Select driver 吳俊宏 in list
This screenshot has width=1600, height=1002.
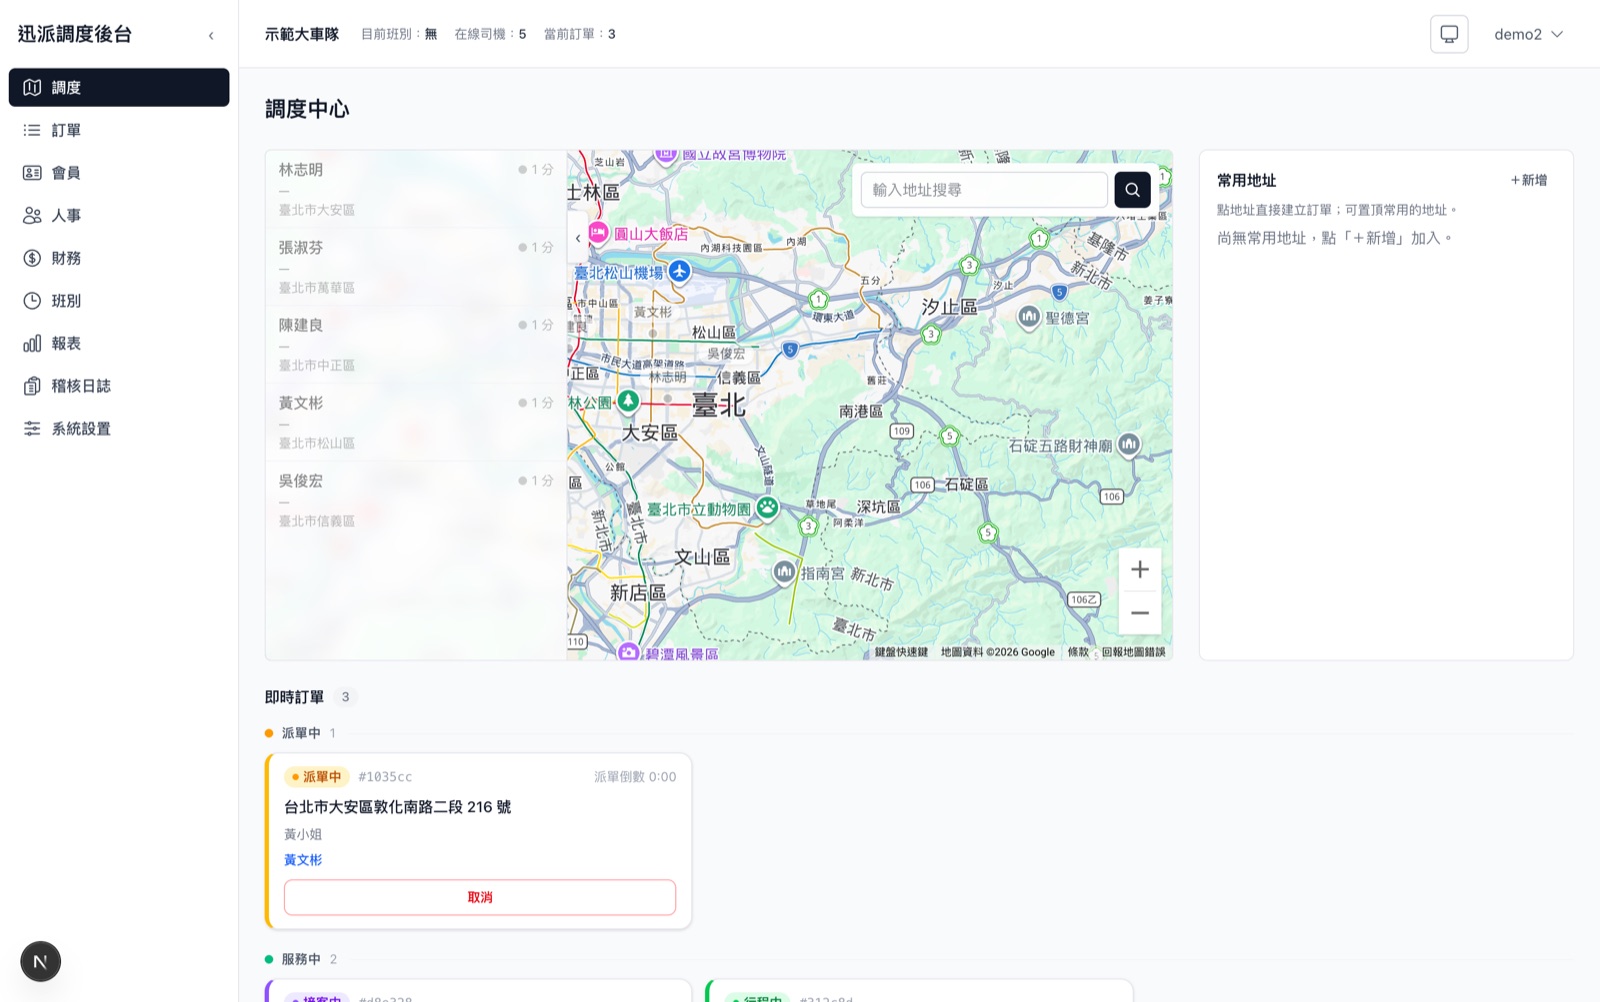pyautogui.click(x=416, y=500)
